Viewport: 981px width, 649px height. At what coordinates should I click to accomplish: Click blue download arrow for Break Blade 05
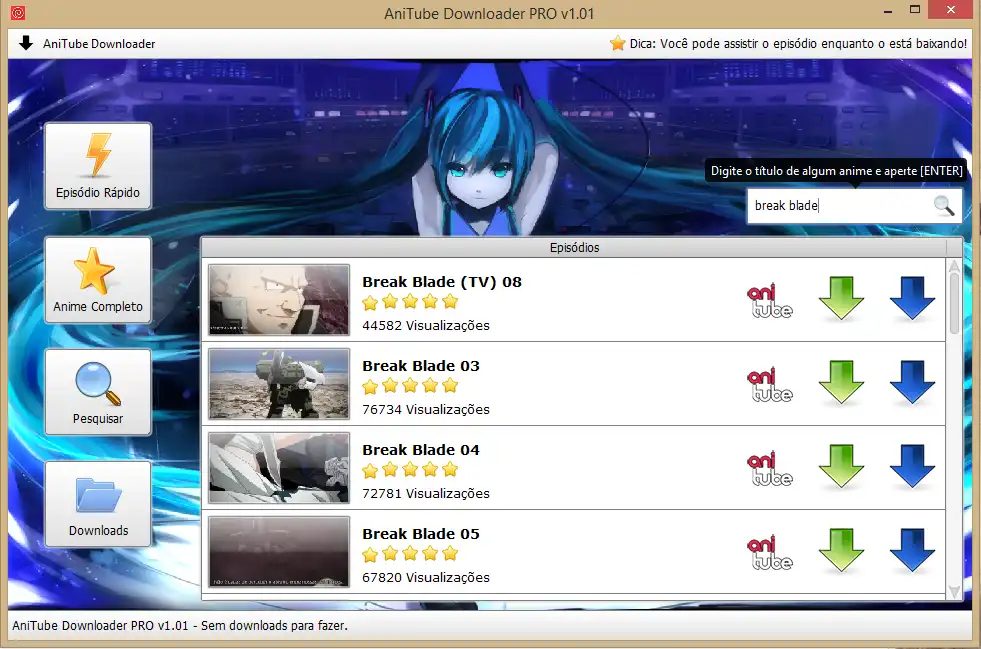(912, 550)
